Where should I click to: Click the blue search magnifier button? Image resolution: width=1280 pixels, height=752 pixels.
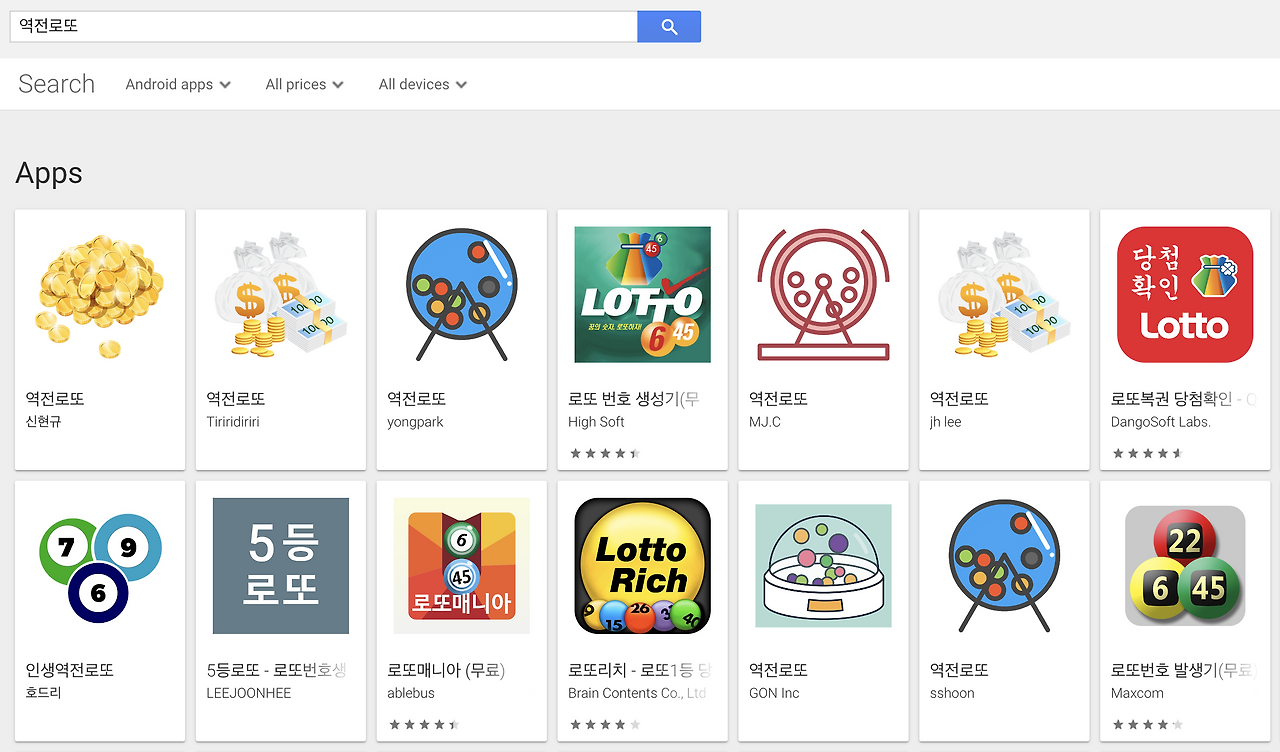669,27
